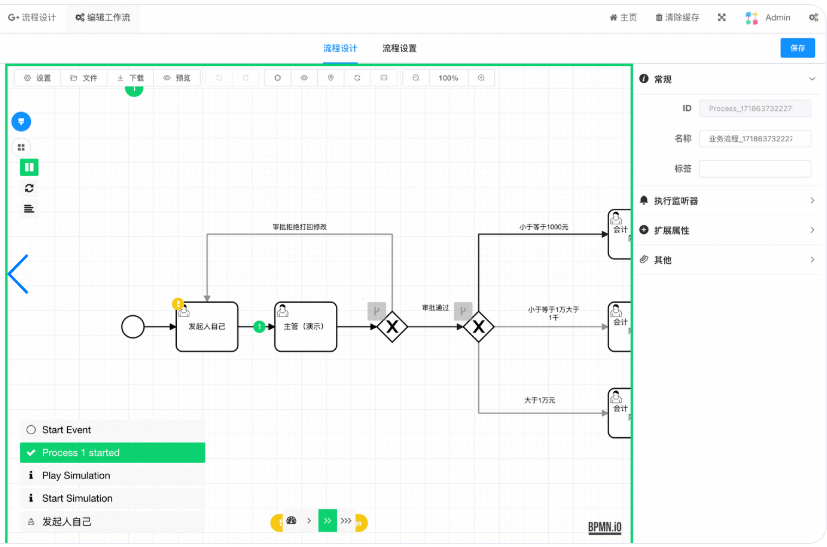Click the location pin toolbar icon

point(331,78)
